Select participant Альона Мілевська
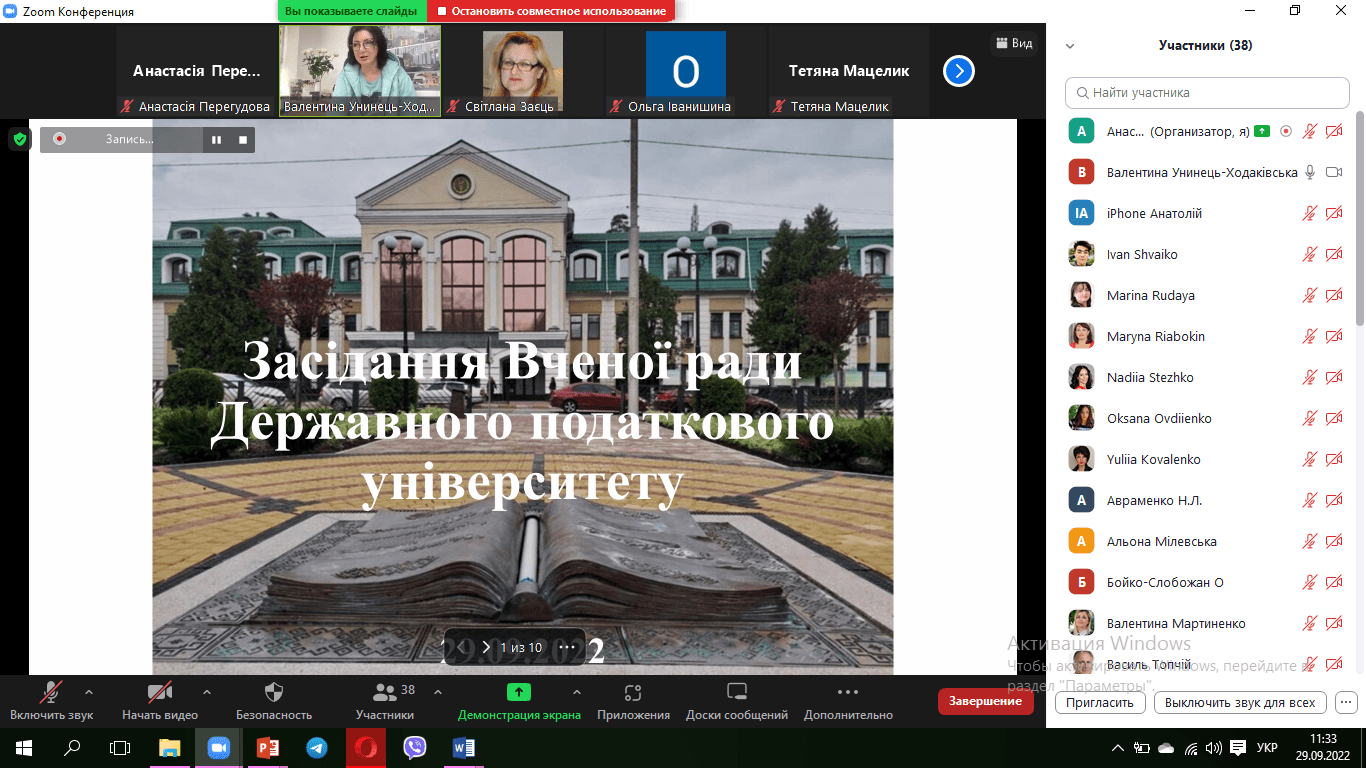This screenshot has width=1366, height=768. point(1205,541)
